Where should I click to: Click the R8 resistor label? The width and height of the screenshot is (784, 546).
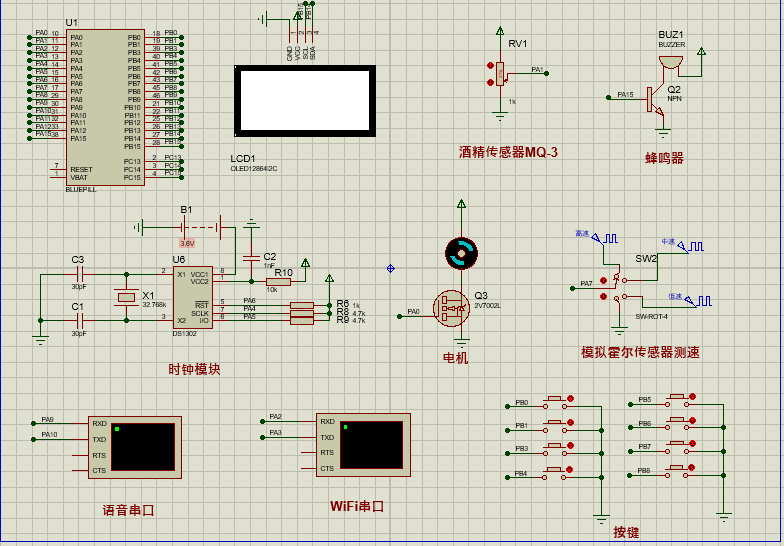342,312
